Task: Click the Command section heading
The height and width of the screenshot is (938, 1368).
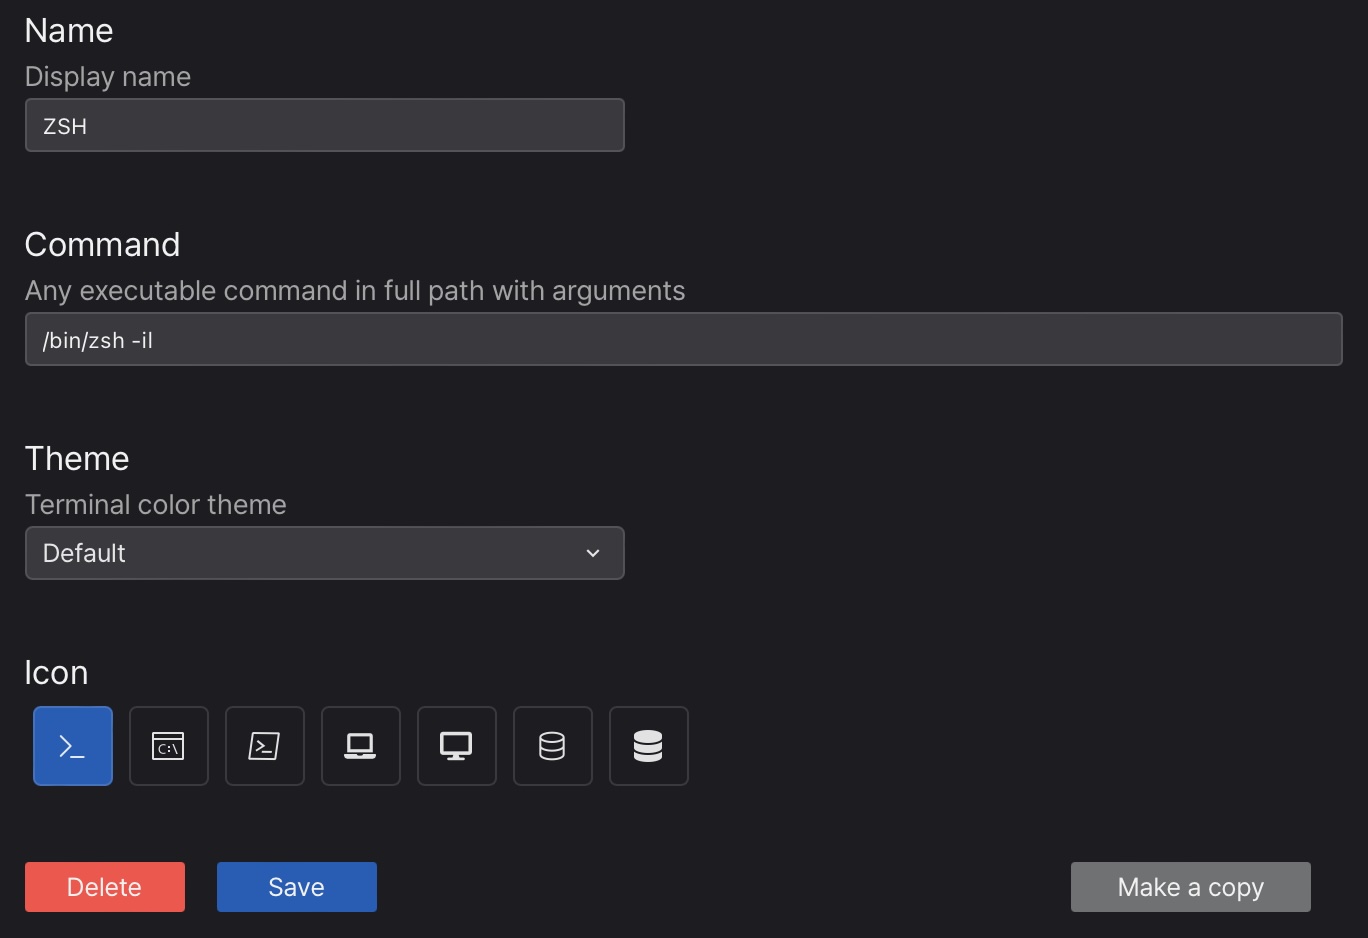Action: click(102, 245)
